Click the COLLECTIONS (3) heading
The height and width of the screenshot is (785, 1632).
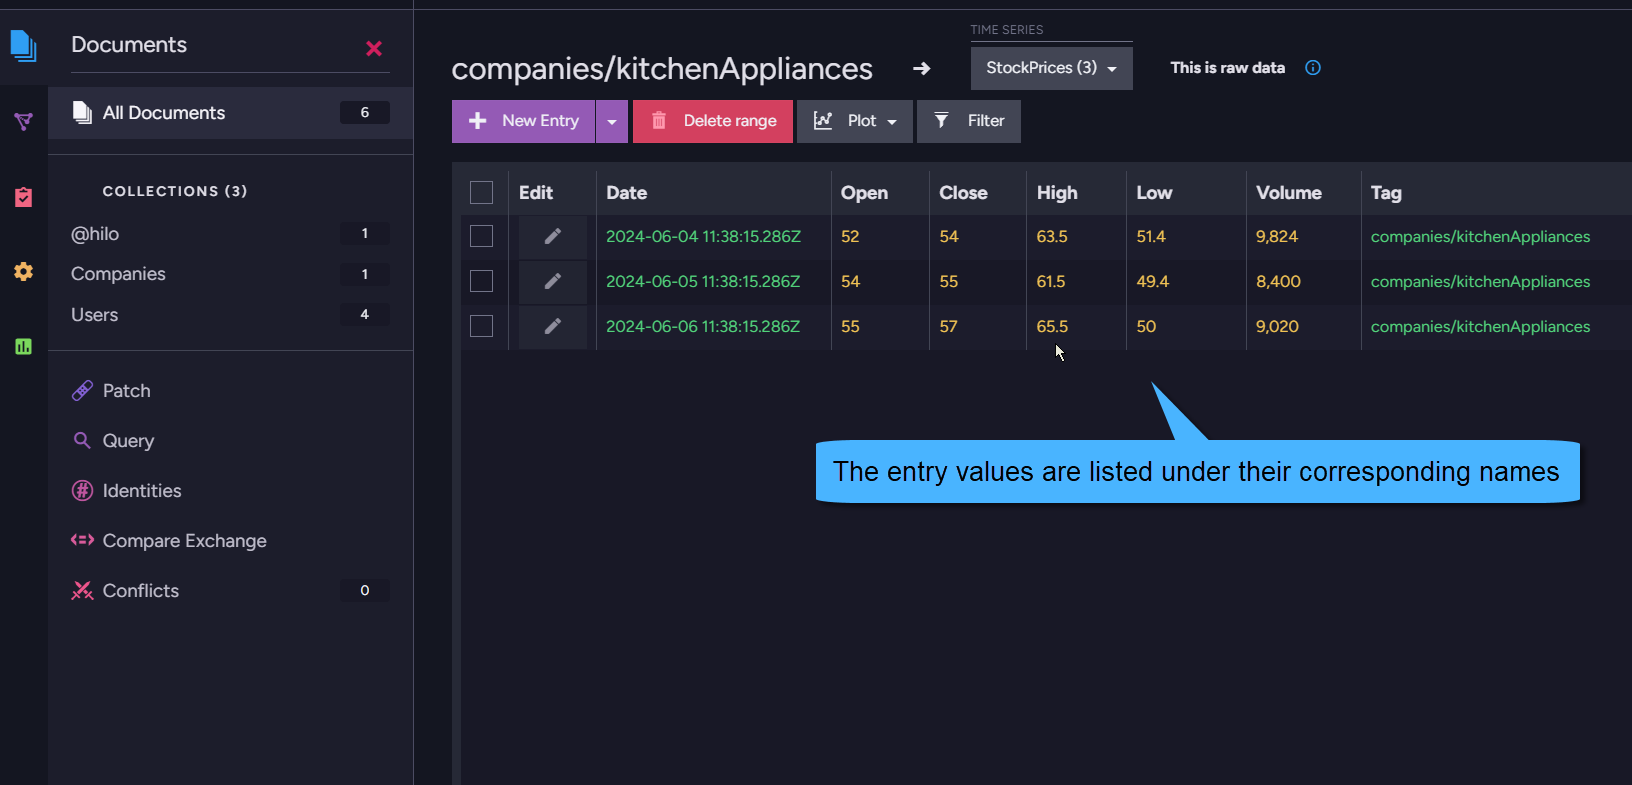[175, 191]
